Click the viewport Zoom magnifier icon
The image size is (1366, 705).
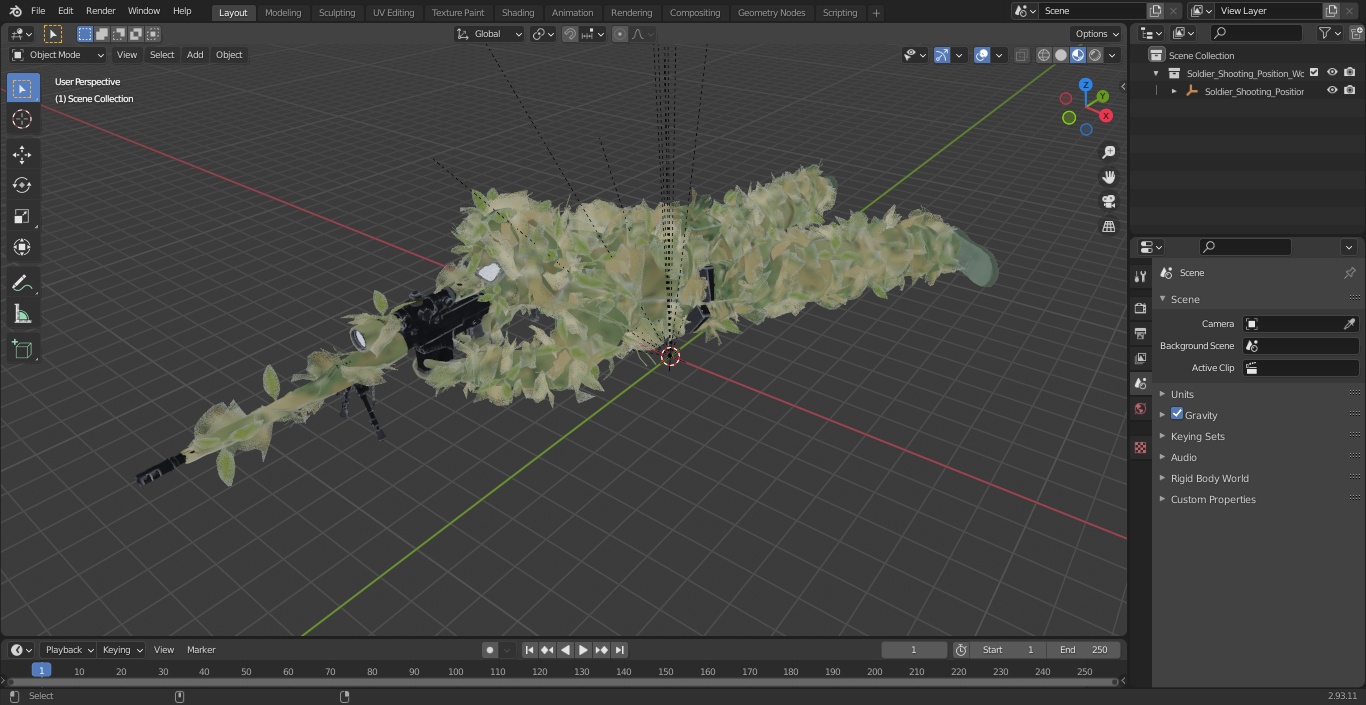point(1108,152)
